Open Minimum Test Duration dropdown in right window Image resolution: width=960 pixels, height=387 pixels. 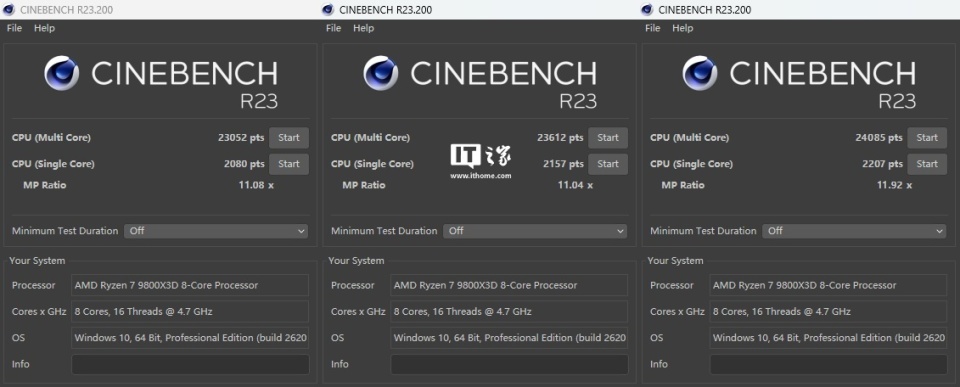854,231
